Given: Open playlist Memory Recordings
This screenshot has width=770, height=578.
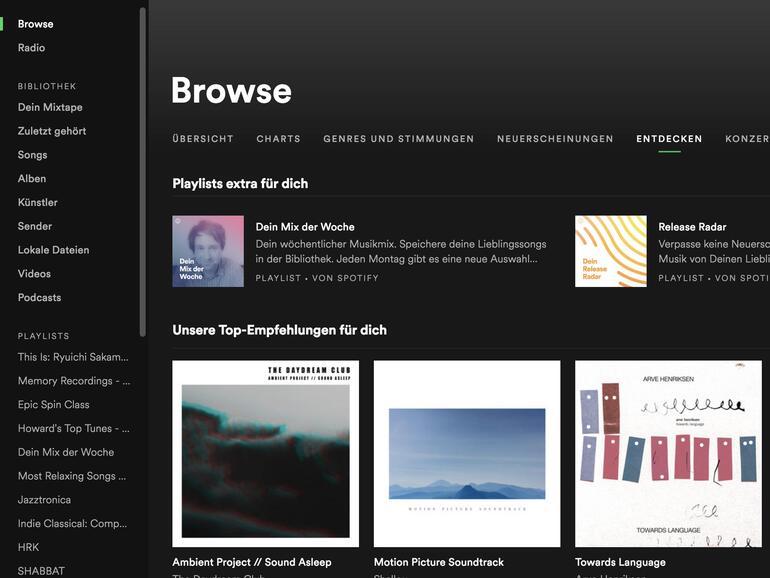Looking at the screenshot, I should tap(74, 381).
